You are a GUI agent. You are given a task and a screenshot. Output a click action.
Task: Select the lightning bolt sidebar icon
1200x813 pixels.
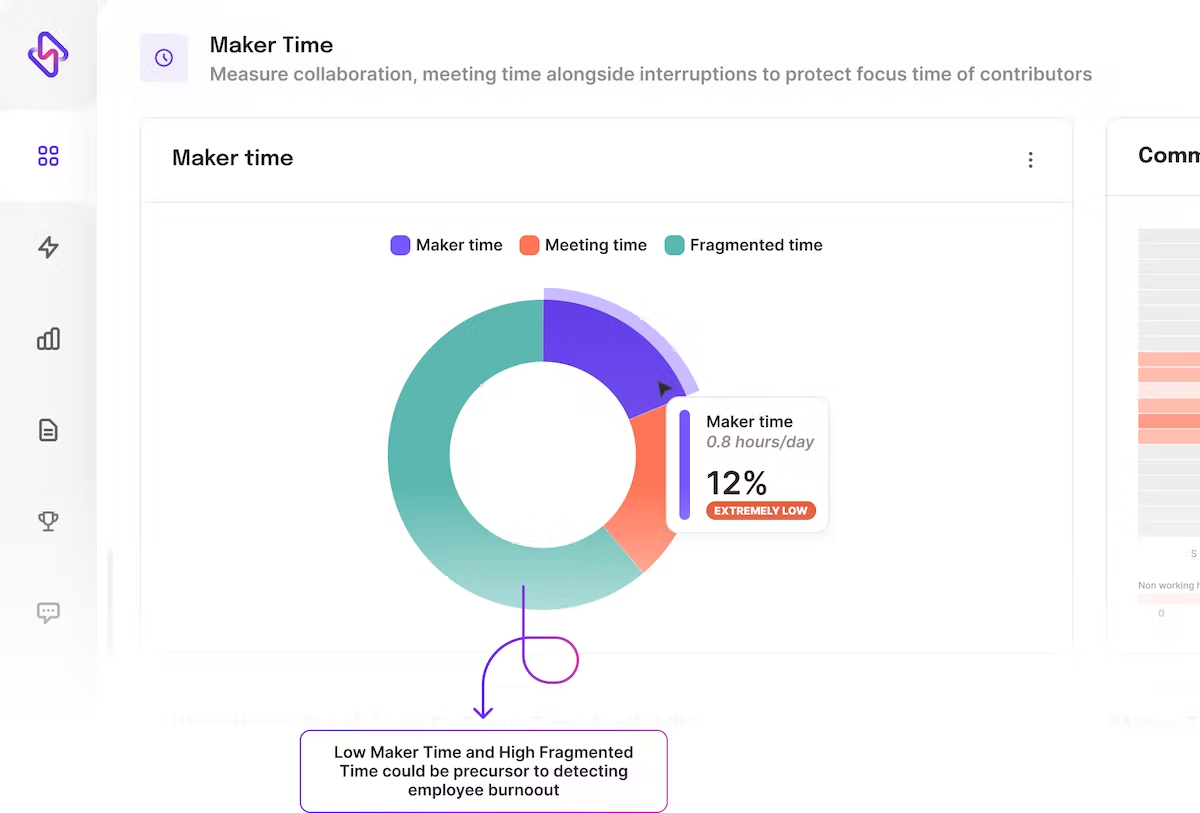[48, 247]
